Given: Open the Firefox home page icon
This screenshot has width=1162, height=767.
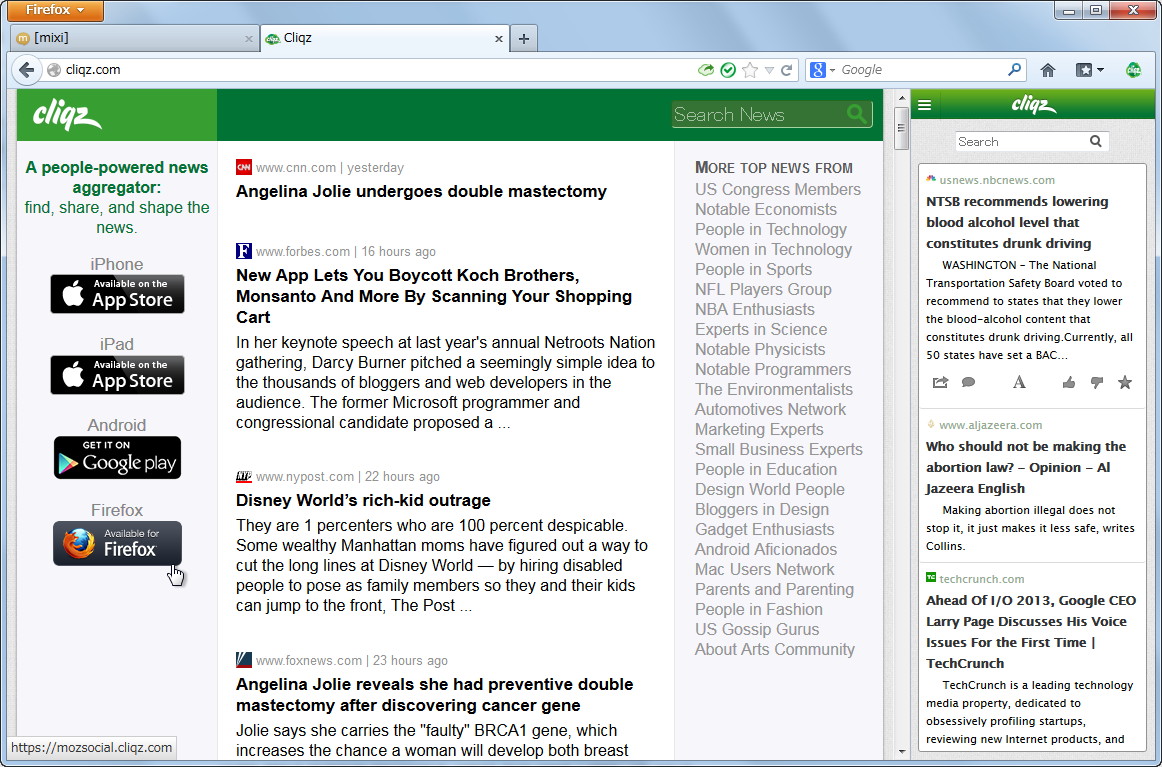Looking at the screenshot, I should pyautogui.click(x=1048, y=70).
